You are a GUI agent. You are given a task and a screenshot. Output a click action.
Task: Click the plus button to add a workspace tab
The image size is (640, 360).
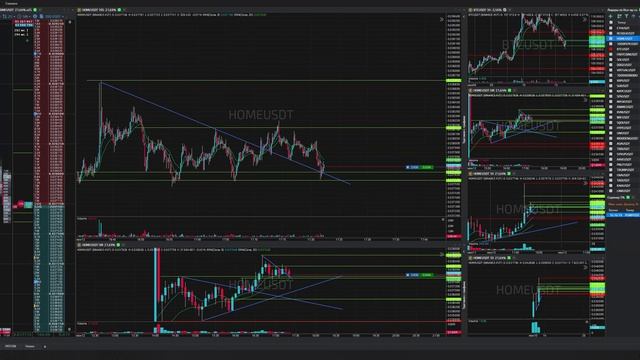coord(44,347)
